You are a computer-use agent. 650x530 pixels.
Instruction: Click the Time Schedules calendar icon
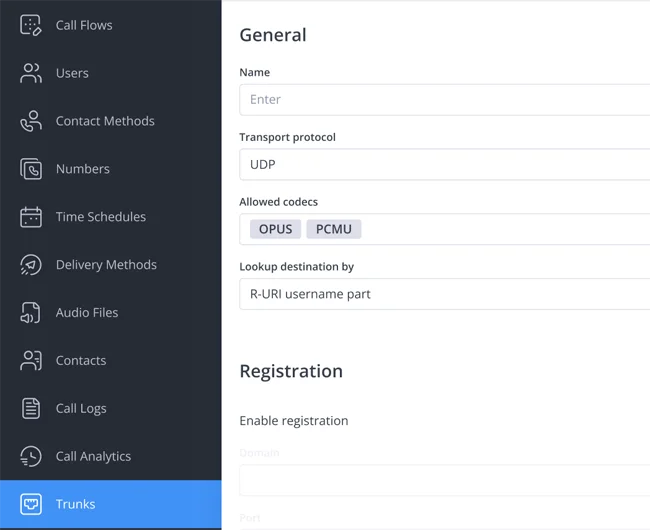pos(31,217)
